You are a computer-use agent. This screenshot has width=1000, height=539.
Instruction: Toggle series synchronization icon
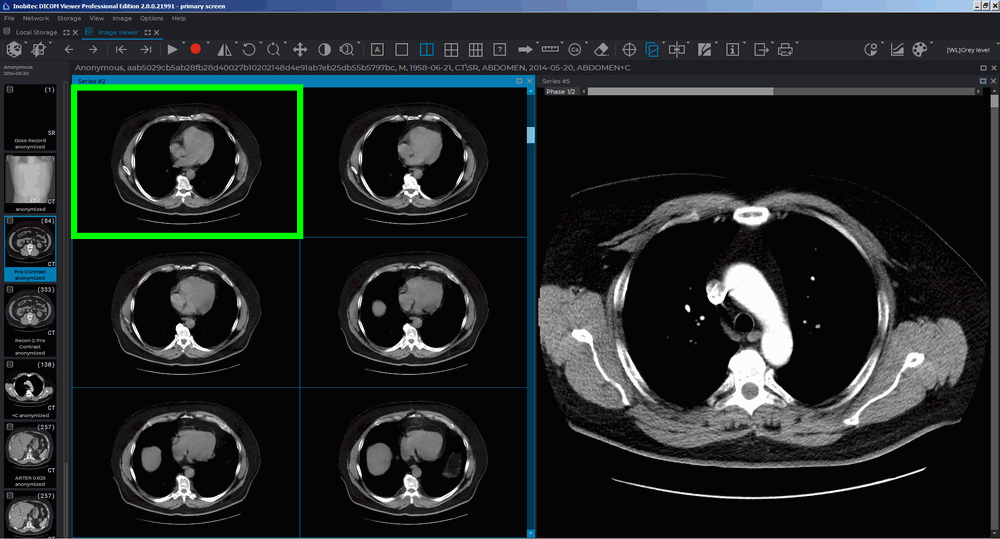tap(652, 49)
